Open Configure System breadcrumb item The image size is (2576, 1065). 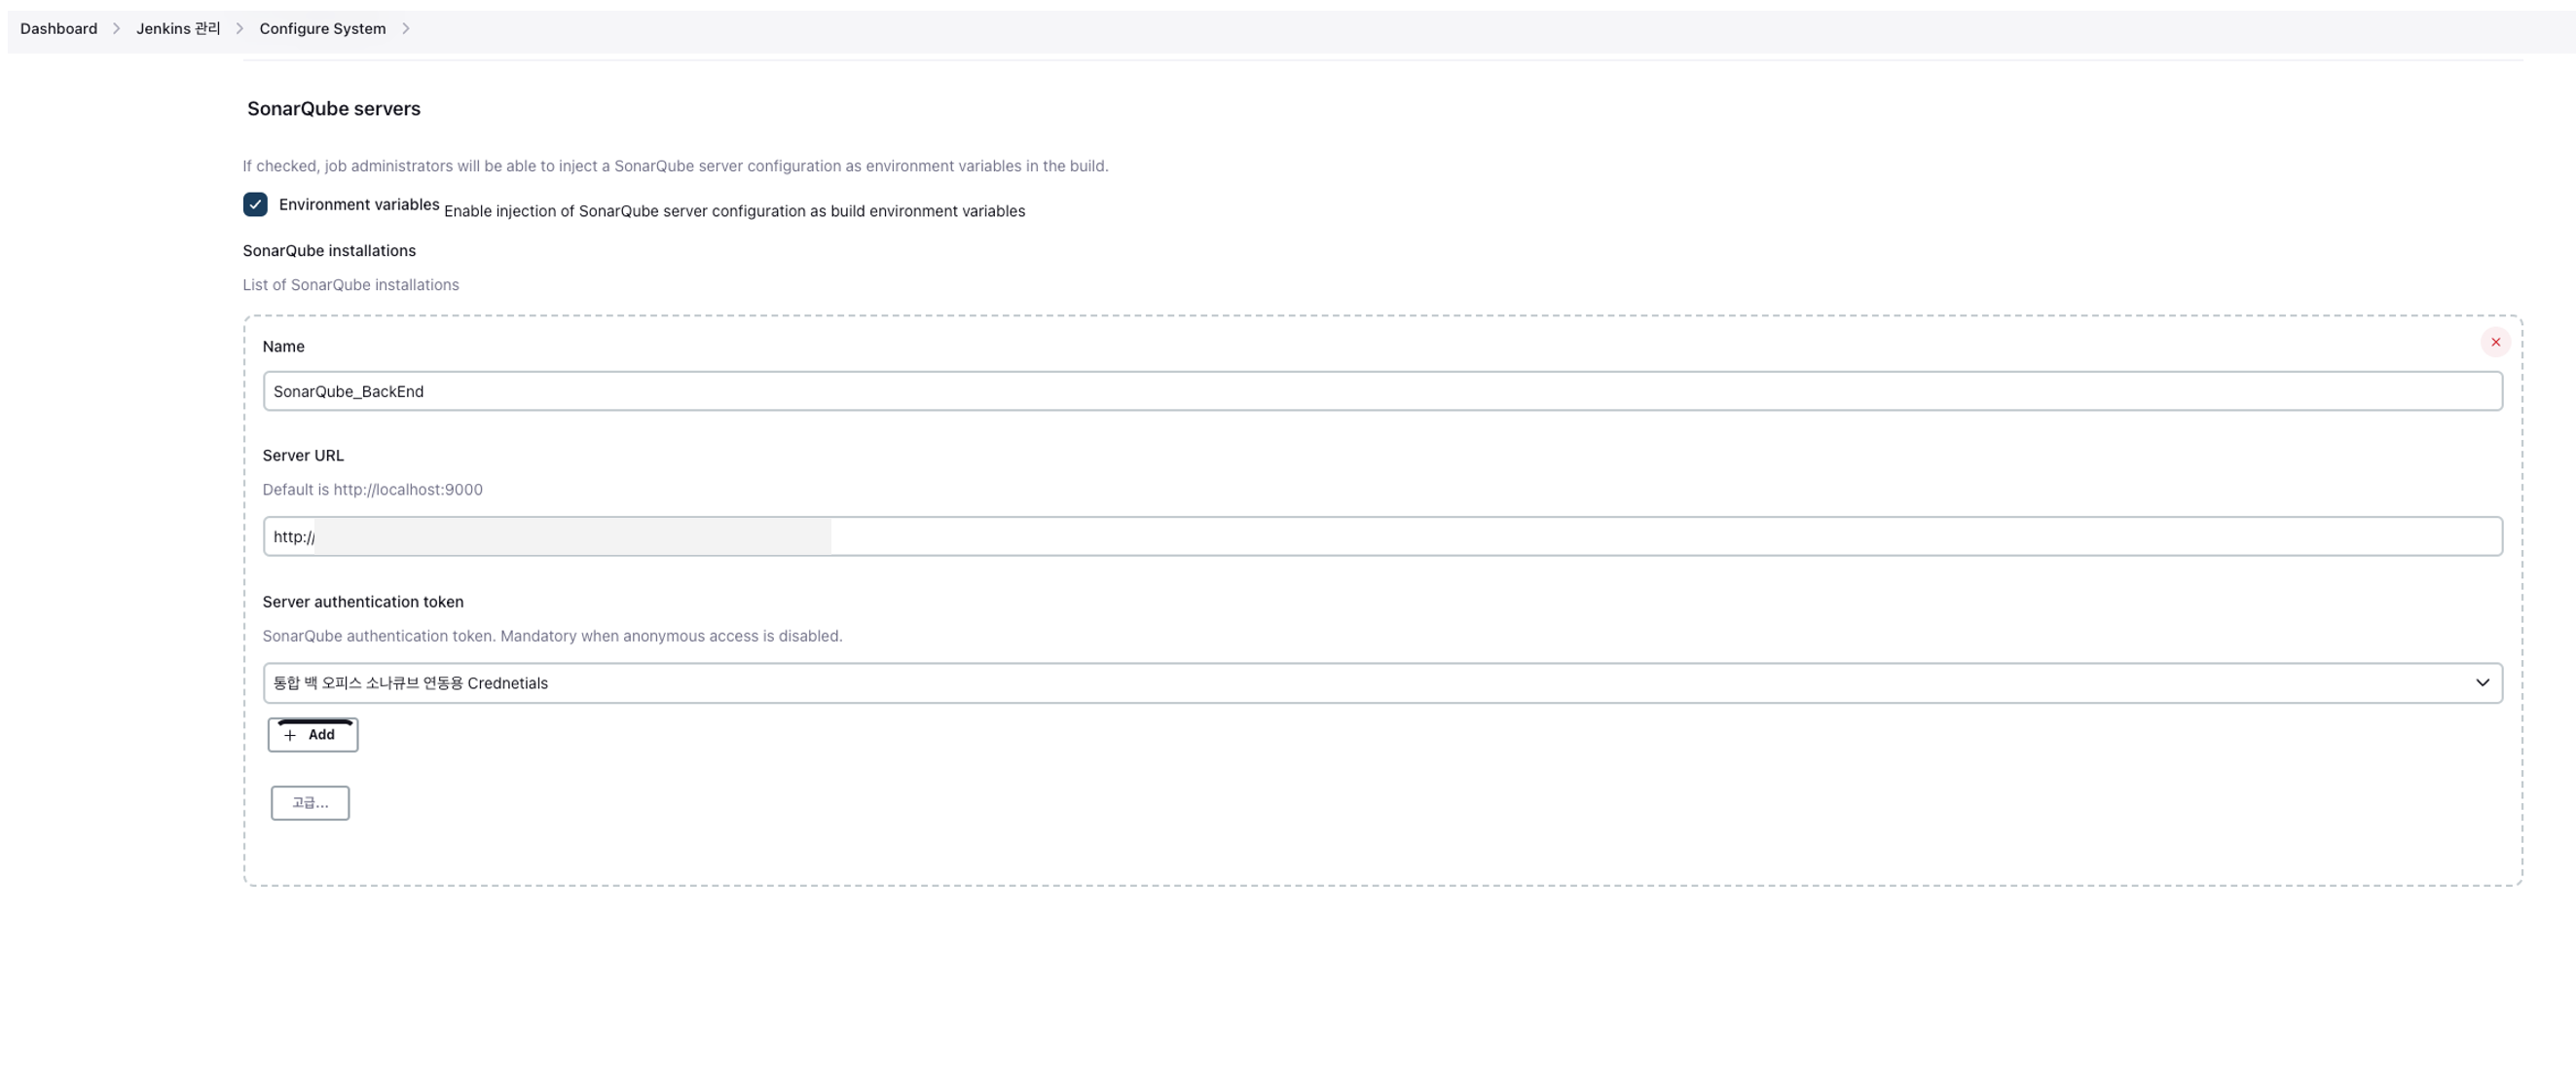pyautogui.click(x=322, y=28)
